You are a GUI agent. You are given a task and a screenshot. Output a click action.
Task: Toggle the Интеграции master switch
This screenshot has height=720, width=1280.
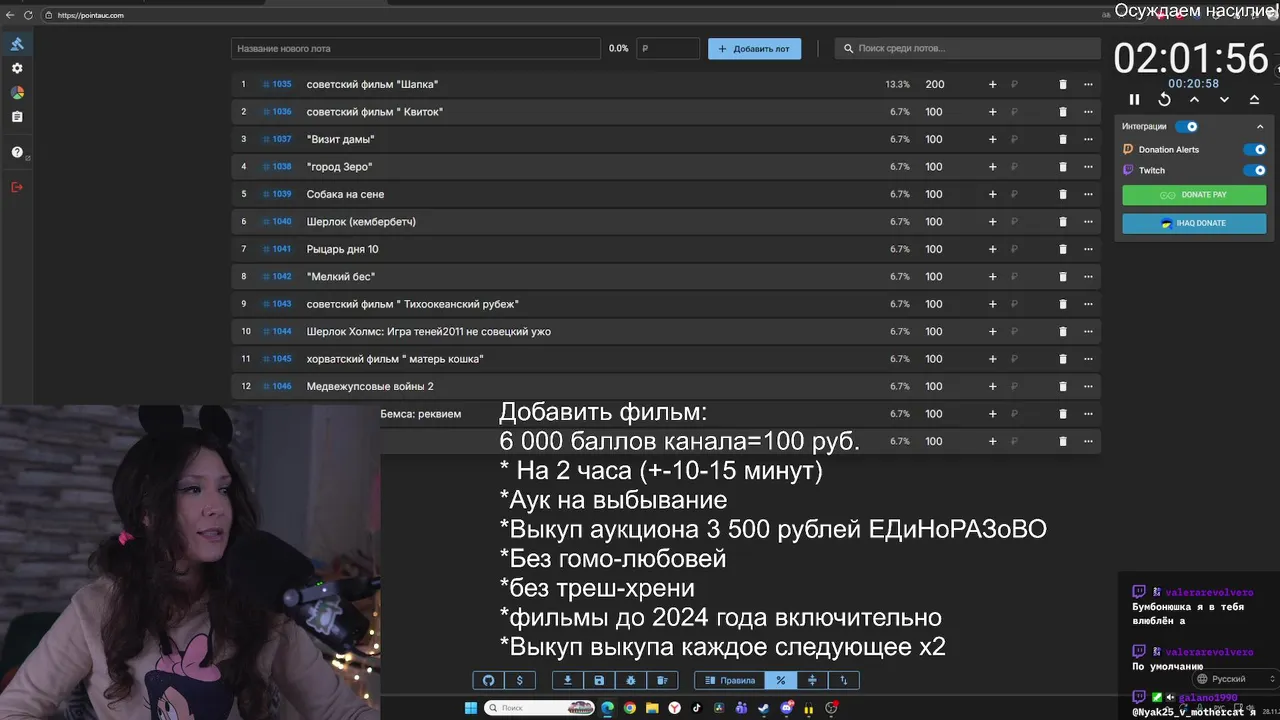pos(1186,127)
